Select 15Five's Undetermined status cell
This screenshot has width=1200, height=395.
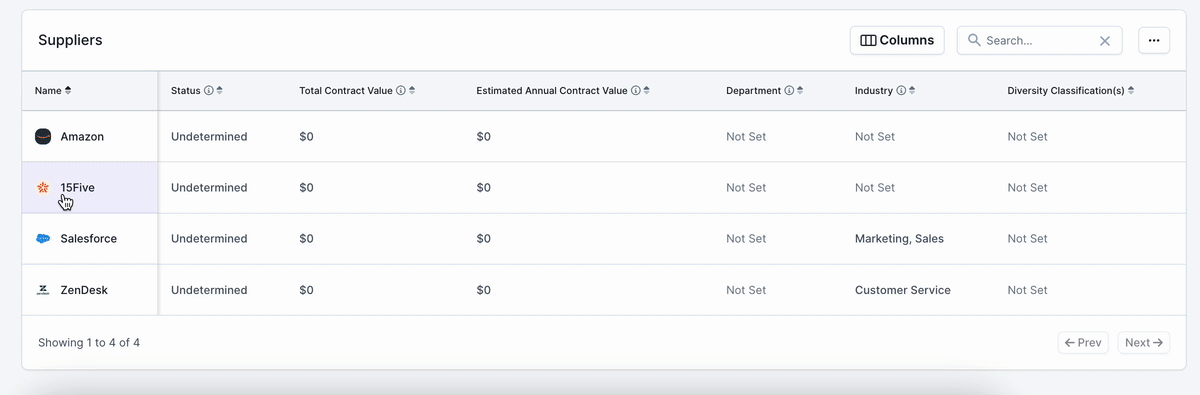(x=209, y=188)
